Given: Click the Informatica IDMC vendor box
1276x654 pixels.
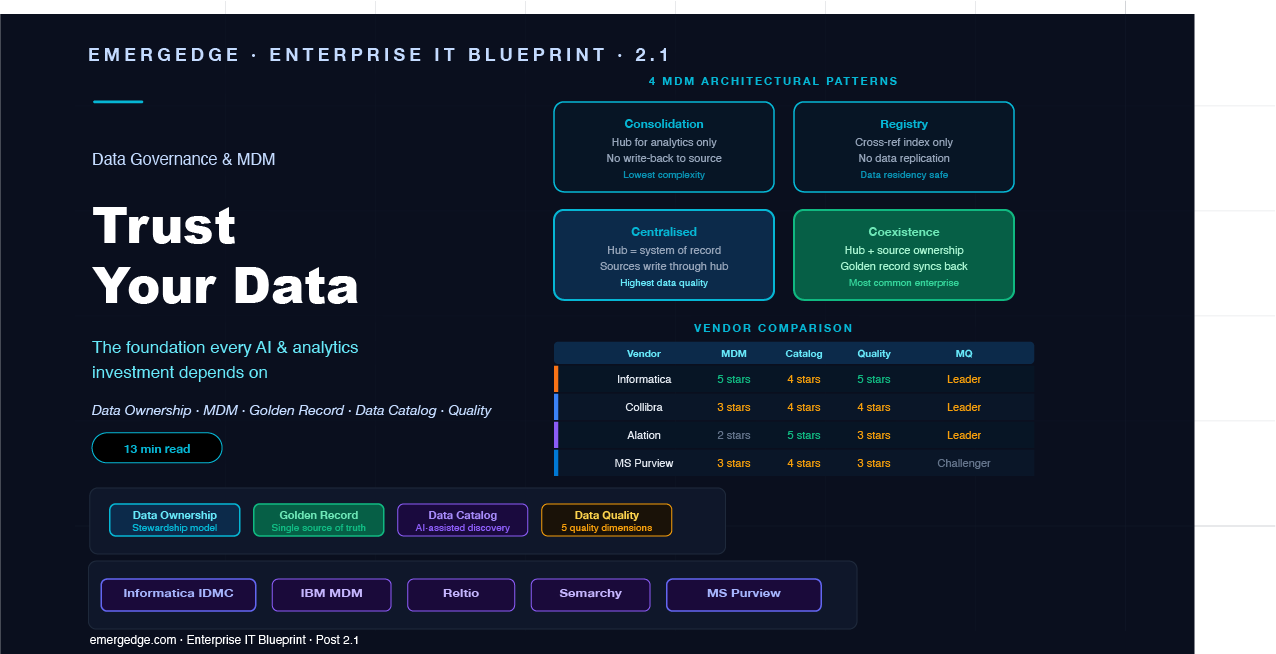Looking at the screenshot, I should [179, 595].
